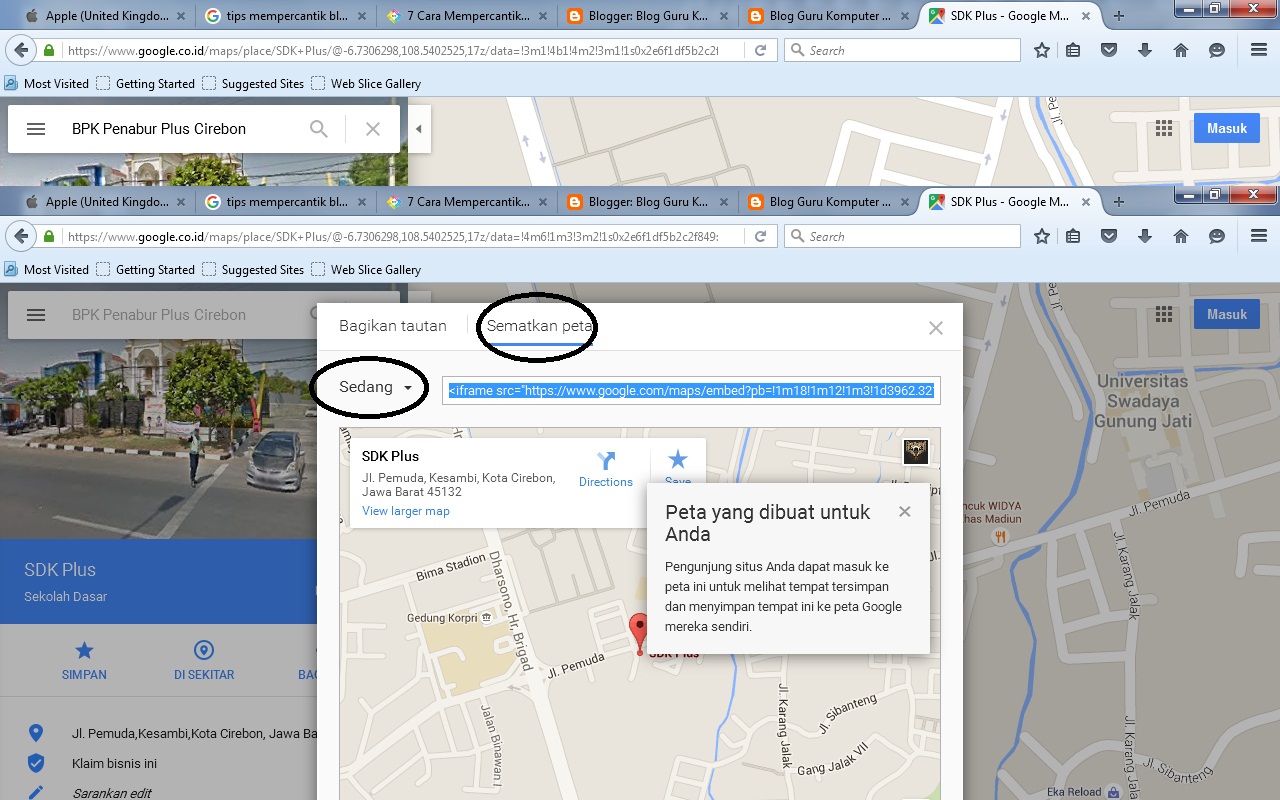The width and height of the screenshot is (1280, 800).
Task: Open Firefox hamburger menu in upper browser
Action: (x=1259, y=50)
